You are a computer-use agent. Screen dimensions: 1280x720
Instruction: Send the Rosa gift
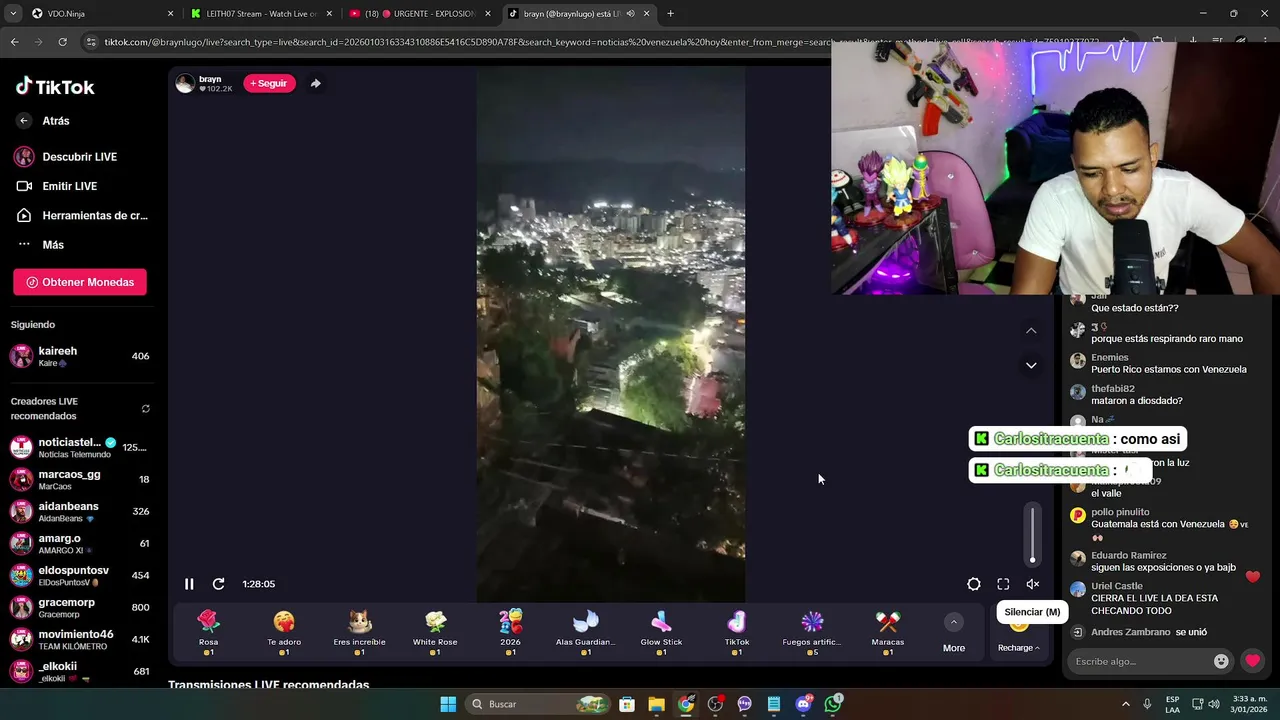208,633
